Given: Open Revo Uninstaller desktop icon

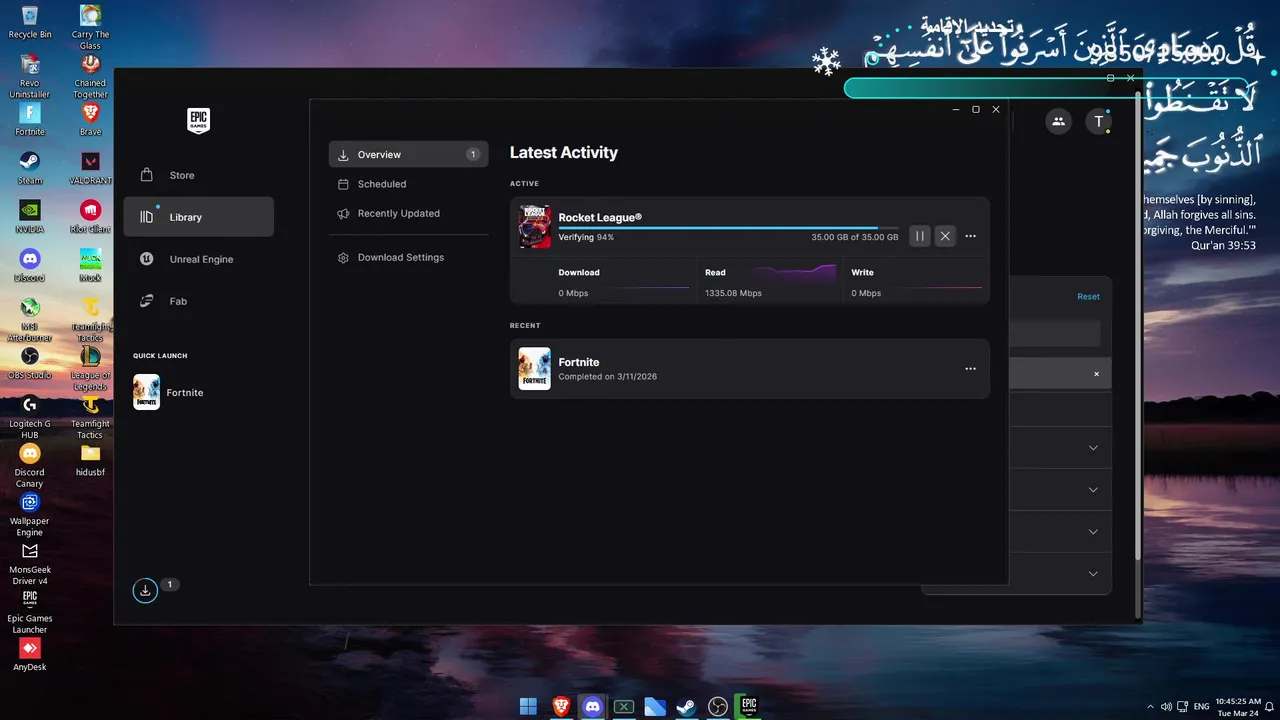Looking at the screenshot, I should (x=30, y=77).
